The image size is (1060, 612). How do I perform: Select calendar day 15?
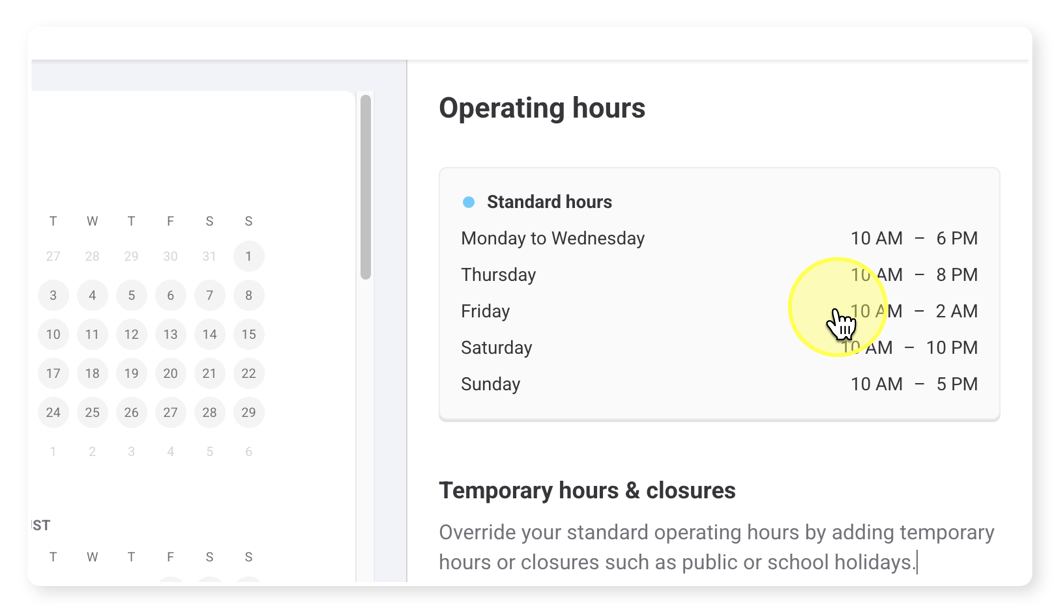tap(249, 334)
